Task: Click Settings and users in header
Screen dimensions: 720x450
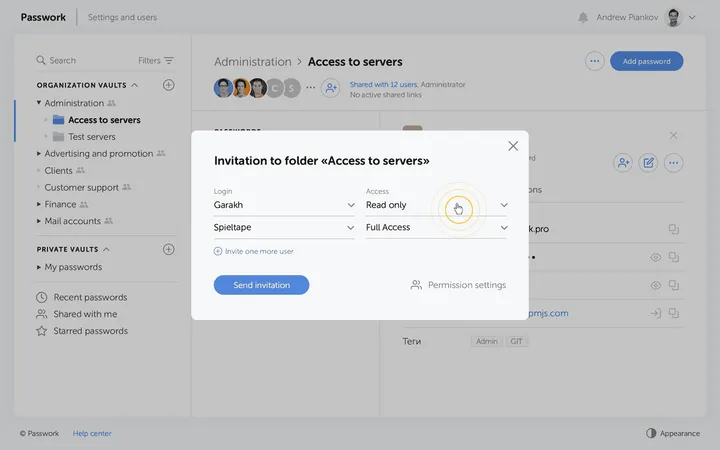Action: point(122,17)
